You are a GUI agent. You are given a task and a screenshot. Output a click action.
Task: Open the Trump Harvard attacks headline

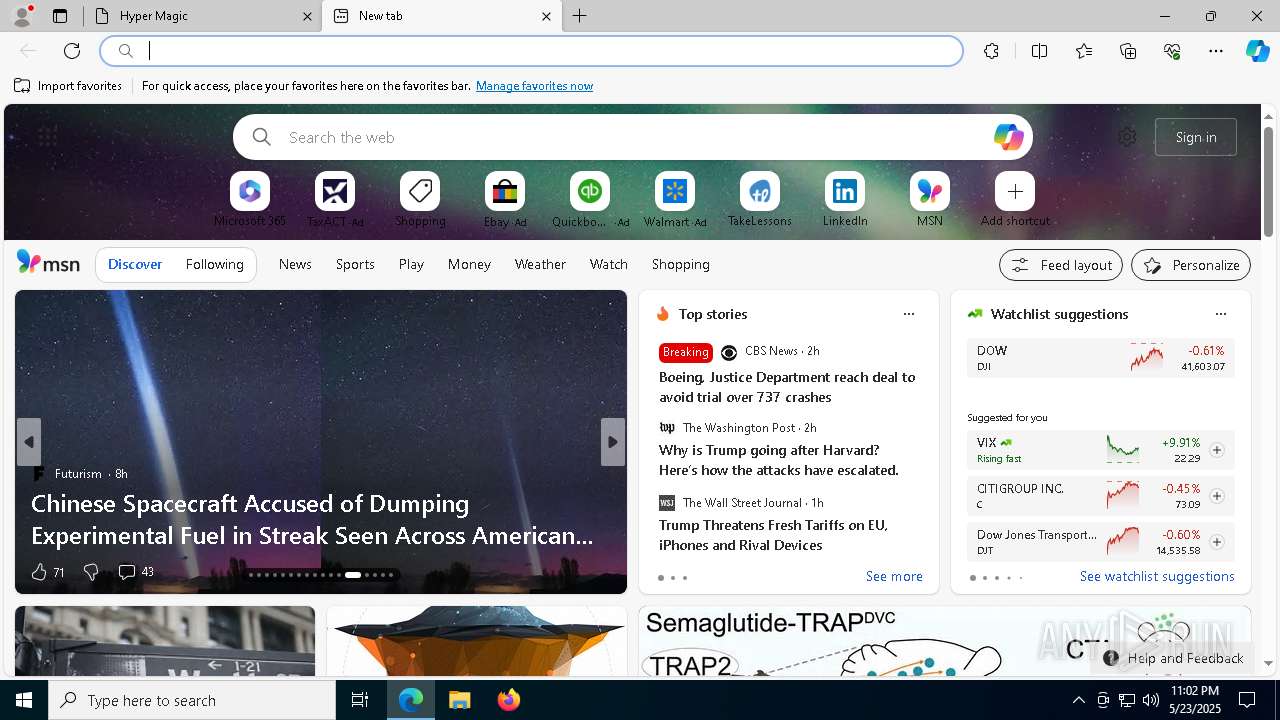pyautogui.click(x=779, y=460)
